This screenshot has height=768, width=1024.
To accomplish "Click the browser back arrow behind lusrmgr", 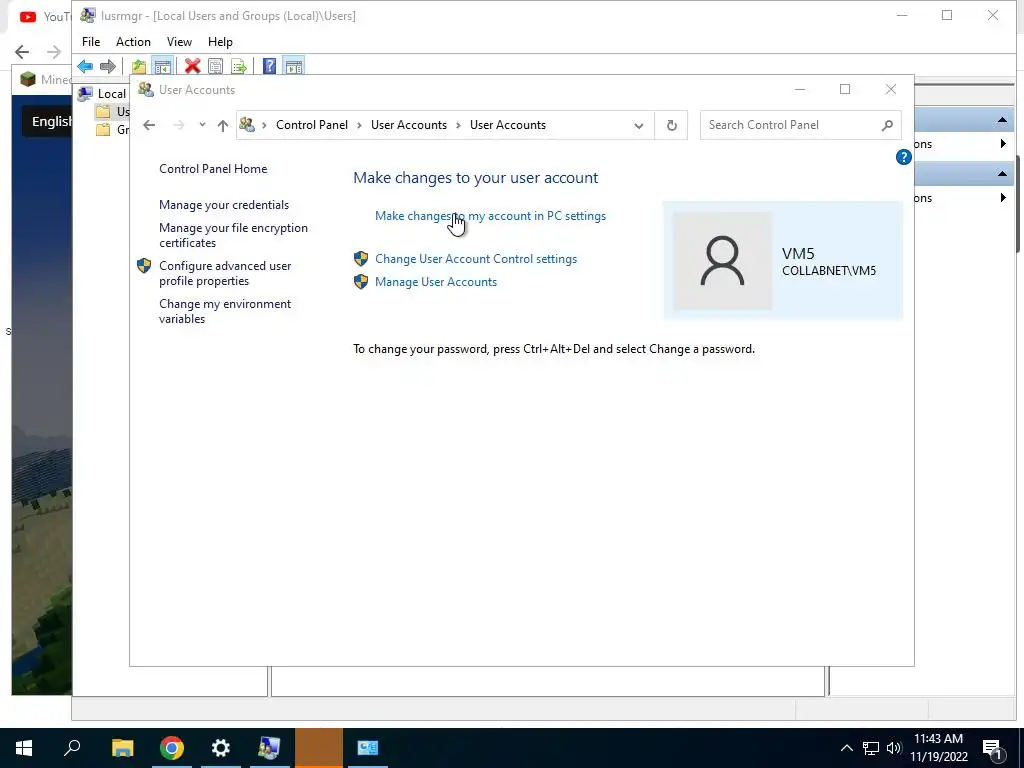I will [22, 52].
